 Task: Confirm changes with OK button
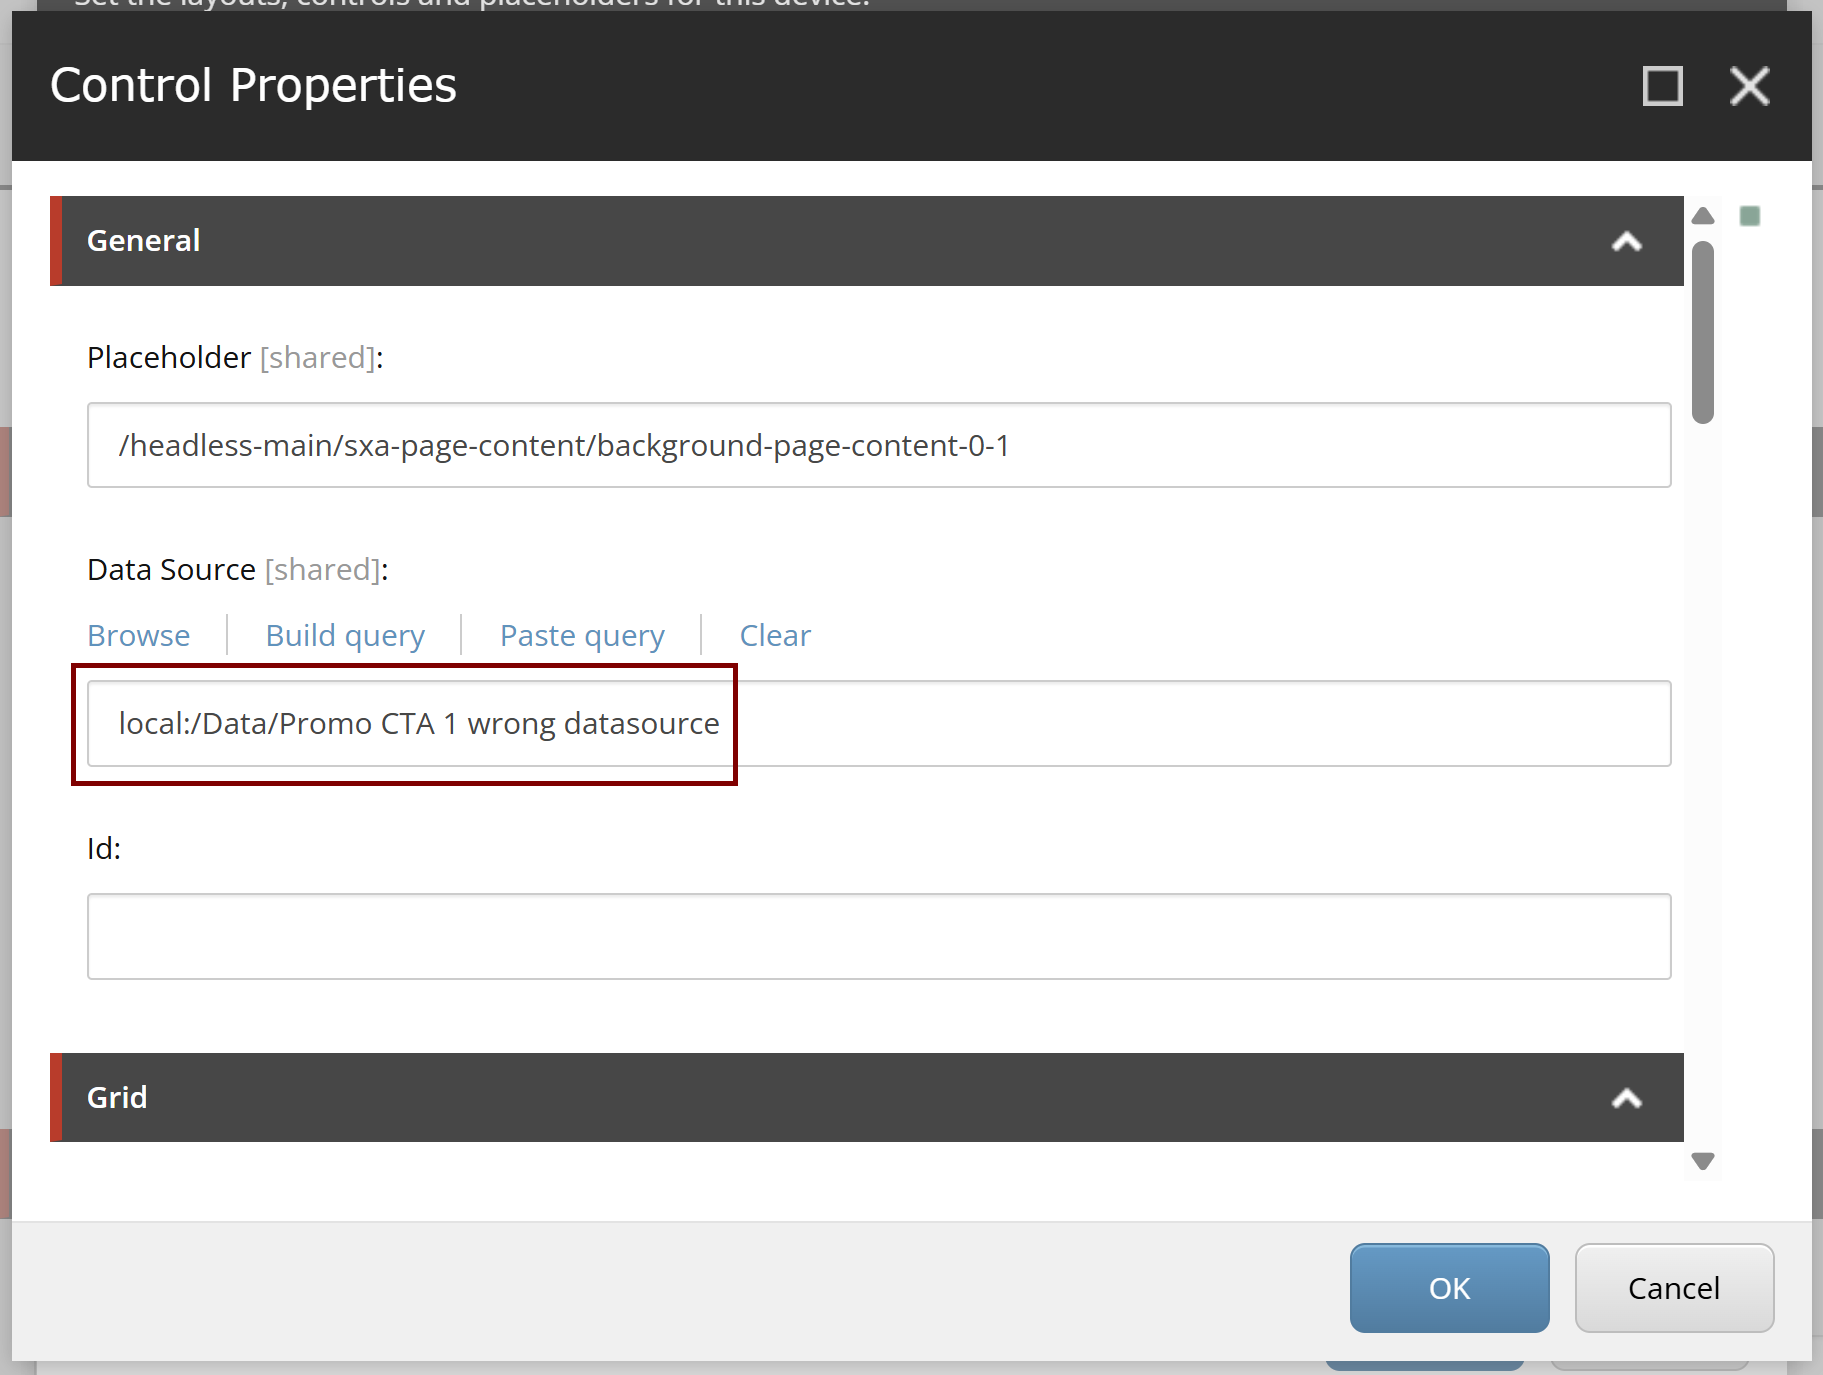pyautogui.click(x=1449, y=1288)
